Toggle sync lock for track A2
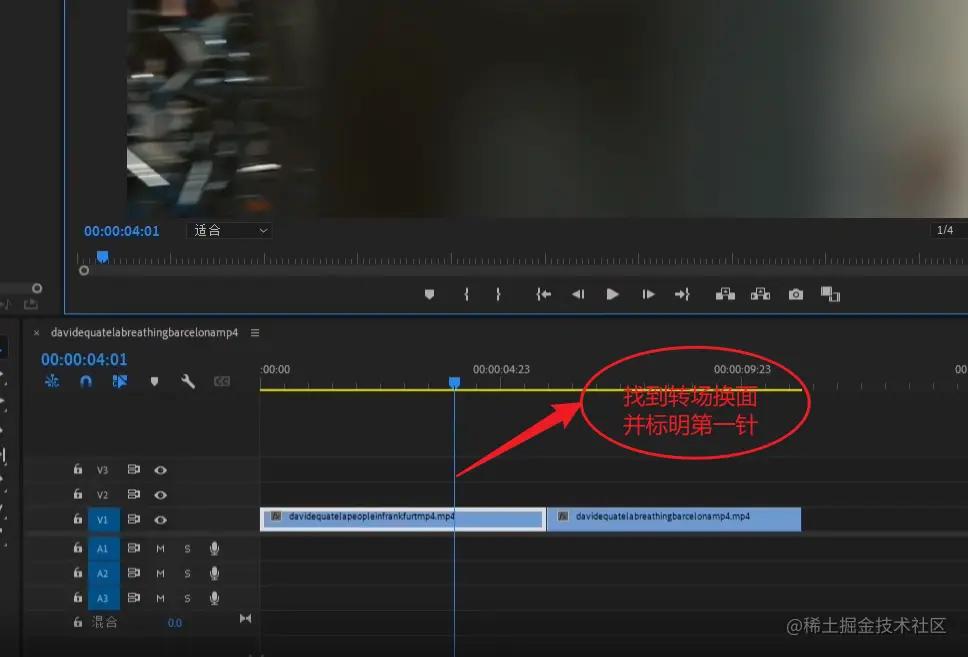This screenshot has height=657, width=968. [x=133, y=572]
